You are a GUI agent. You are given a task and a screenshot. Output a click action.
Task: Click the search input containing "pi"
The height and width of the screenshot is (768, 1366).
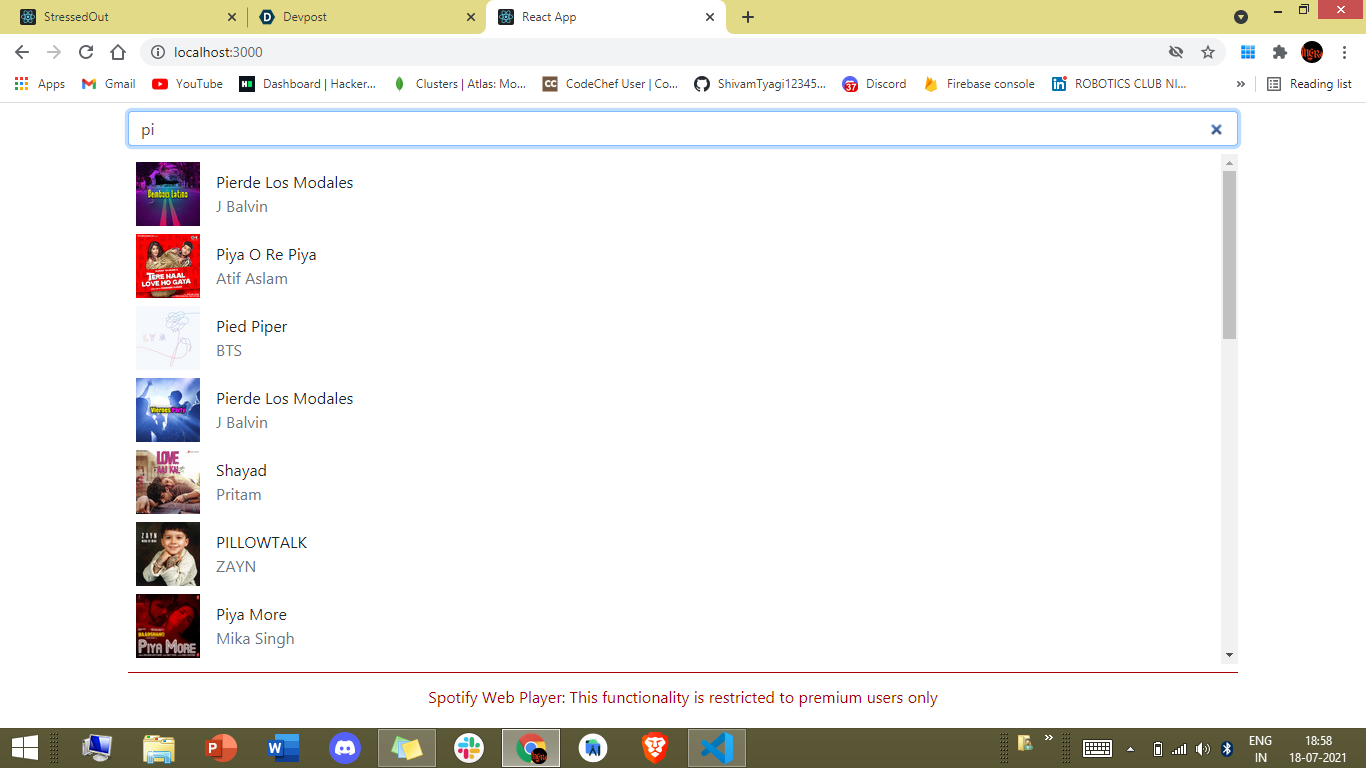tap(683, 129)
